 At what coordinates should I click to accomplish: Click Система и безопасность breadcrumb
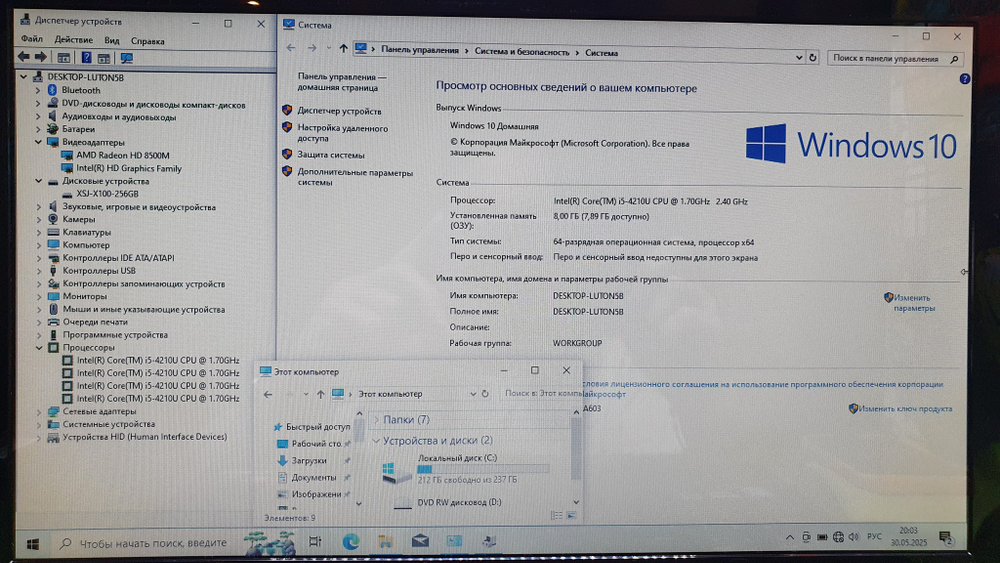point(522,52)
